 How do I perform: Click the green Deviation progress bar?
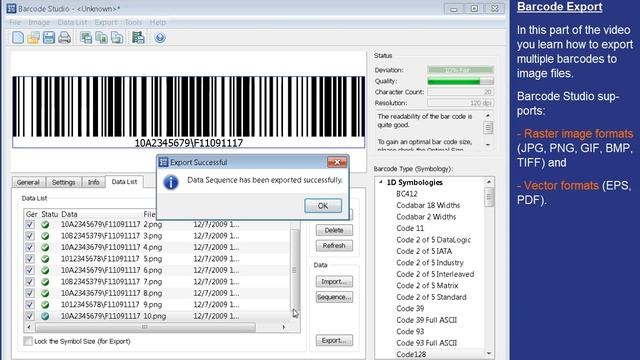click(x=460, y=70)
